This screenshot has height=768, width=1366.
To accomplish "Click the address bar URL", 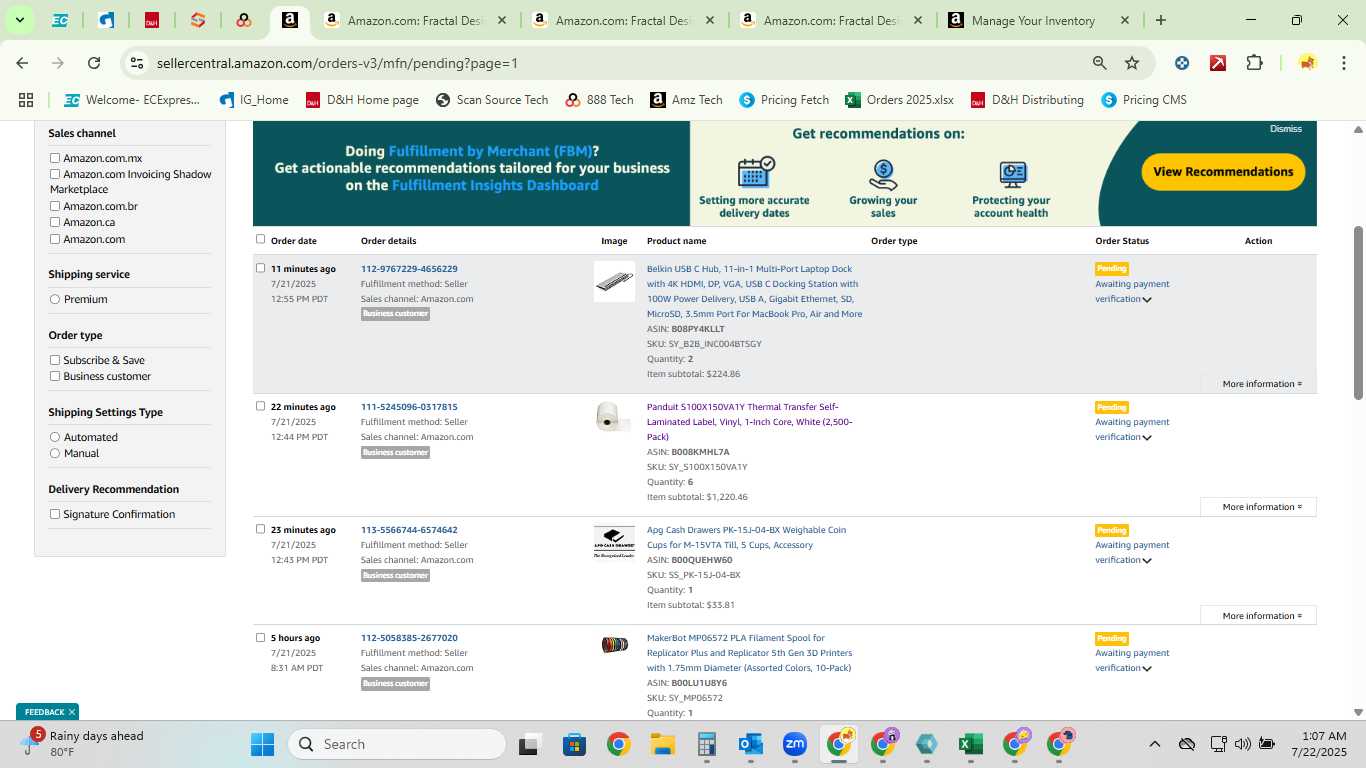I will coord(337,63).
